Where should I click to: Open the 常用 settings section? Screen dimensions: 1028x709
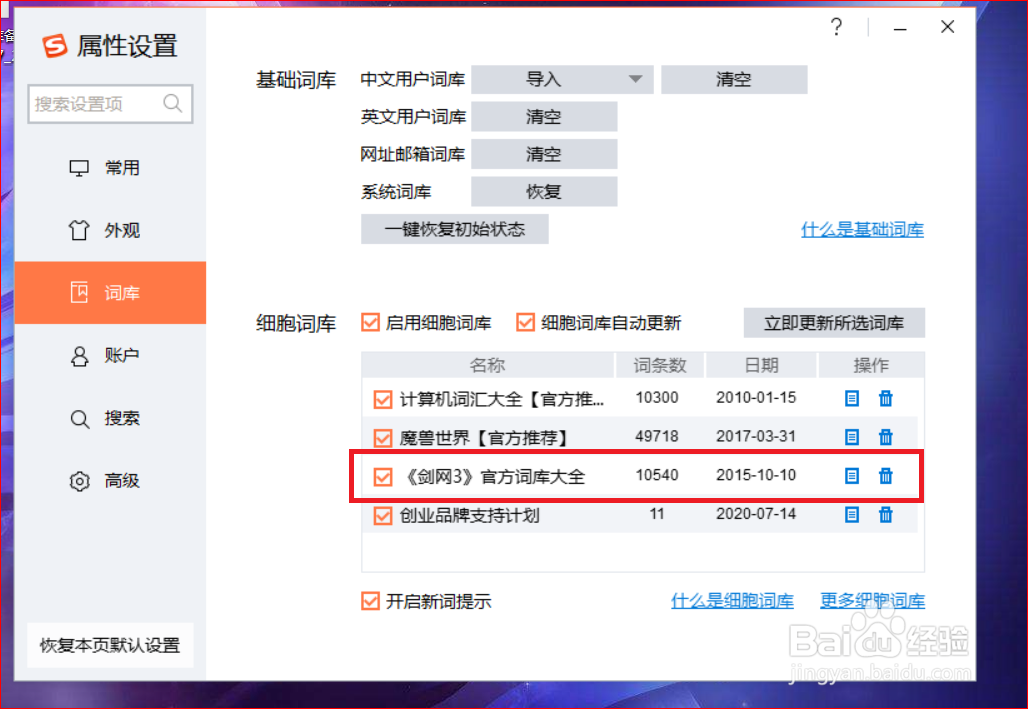pyautogui.click(x=110, y=168)
